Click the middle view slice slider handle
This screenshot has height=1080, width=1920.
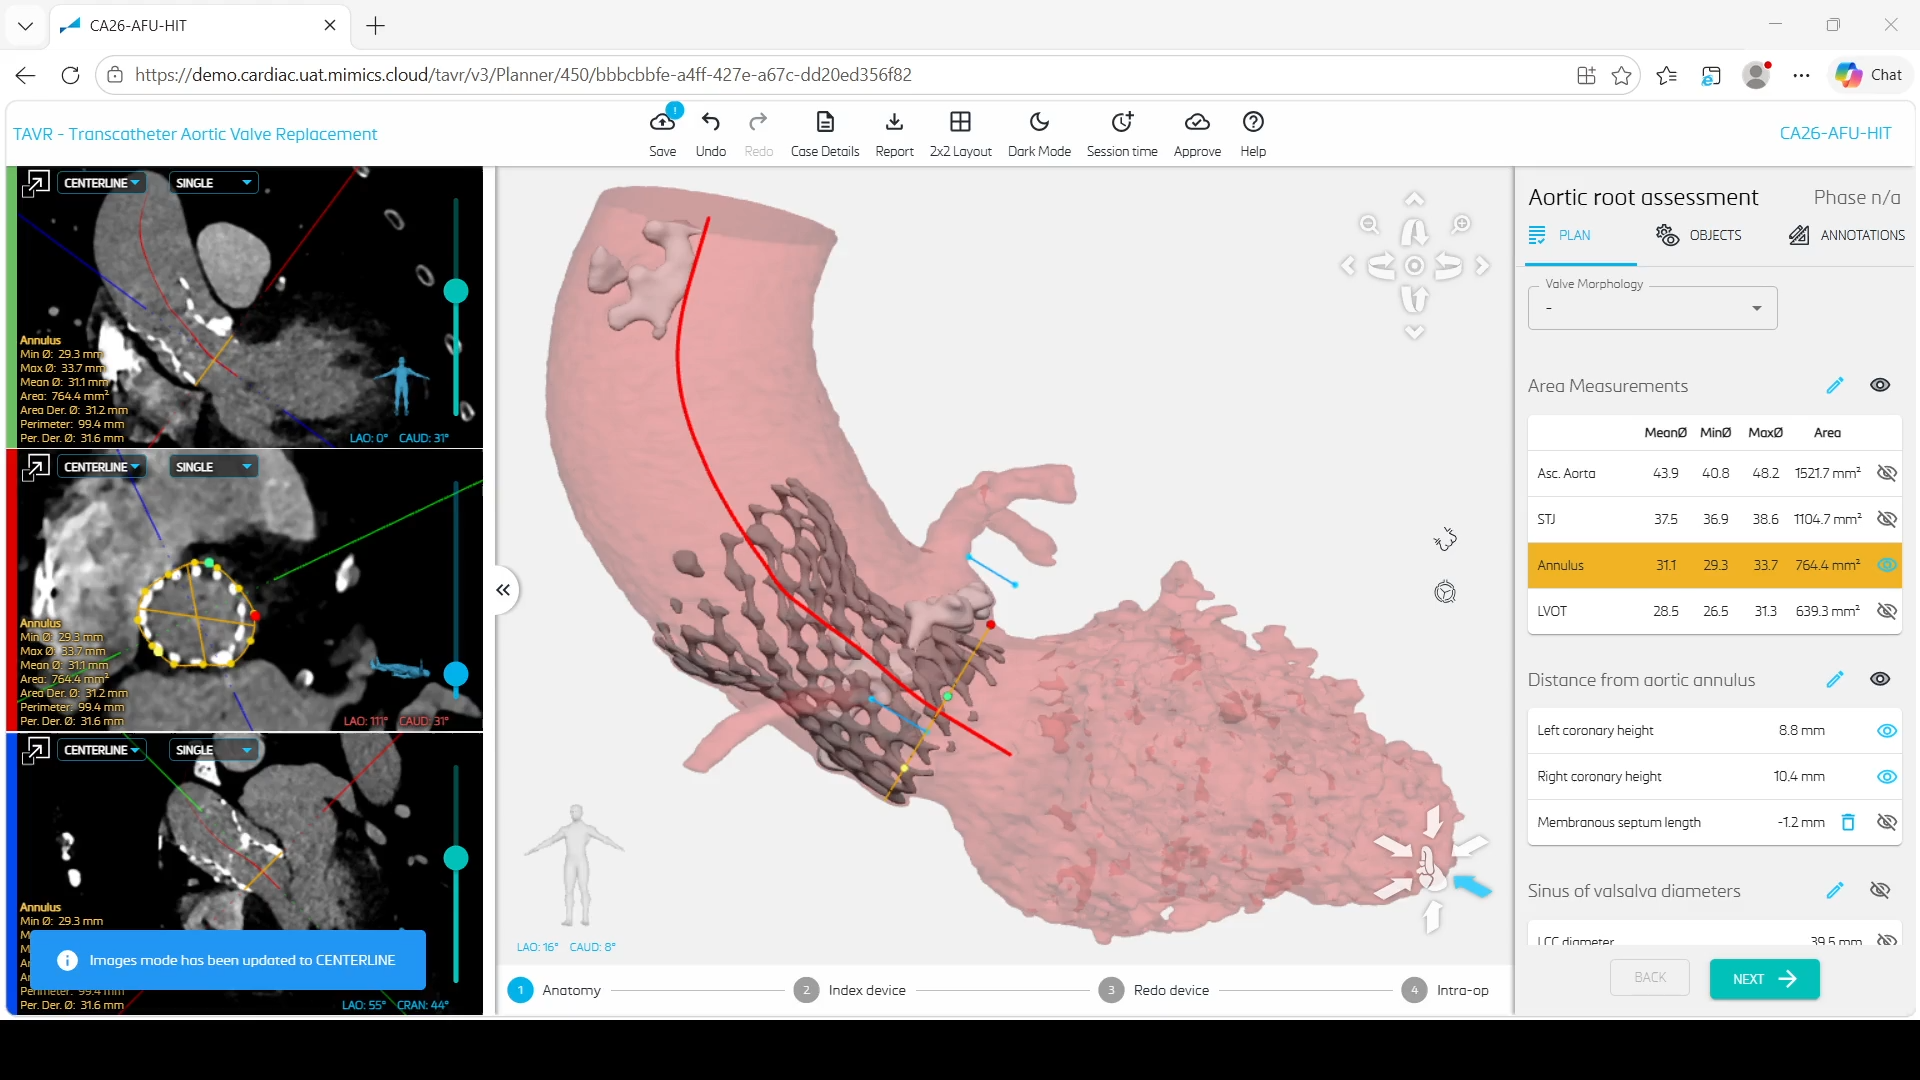click(x=456, y=674)
